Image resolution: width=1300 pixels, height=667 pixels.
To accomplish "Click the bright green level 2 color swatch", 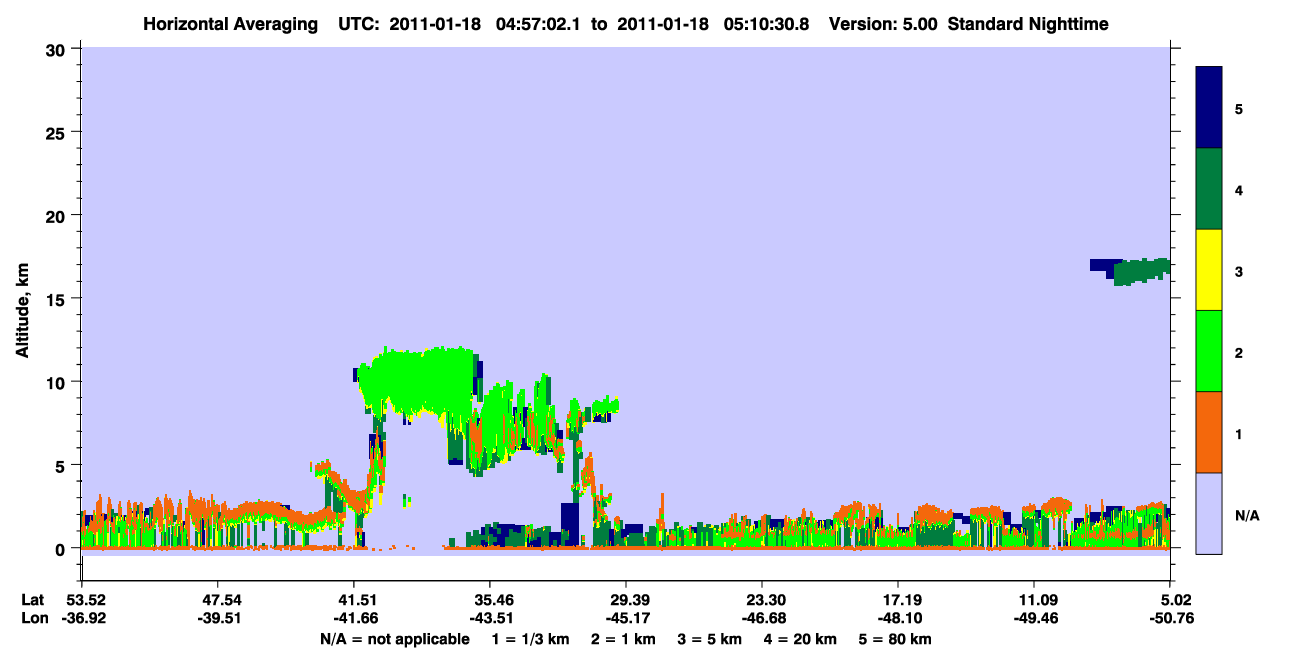I will [x=1209, y=351].
